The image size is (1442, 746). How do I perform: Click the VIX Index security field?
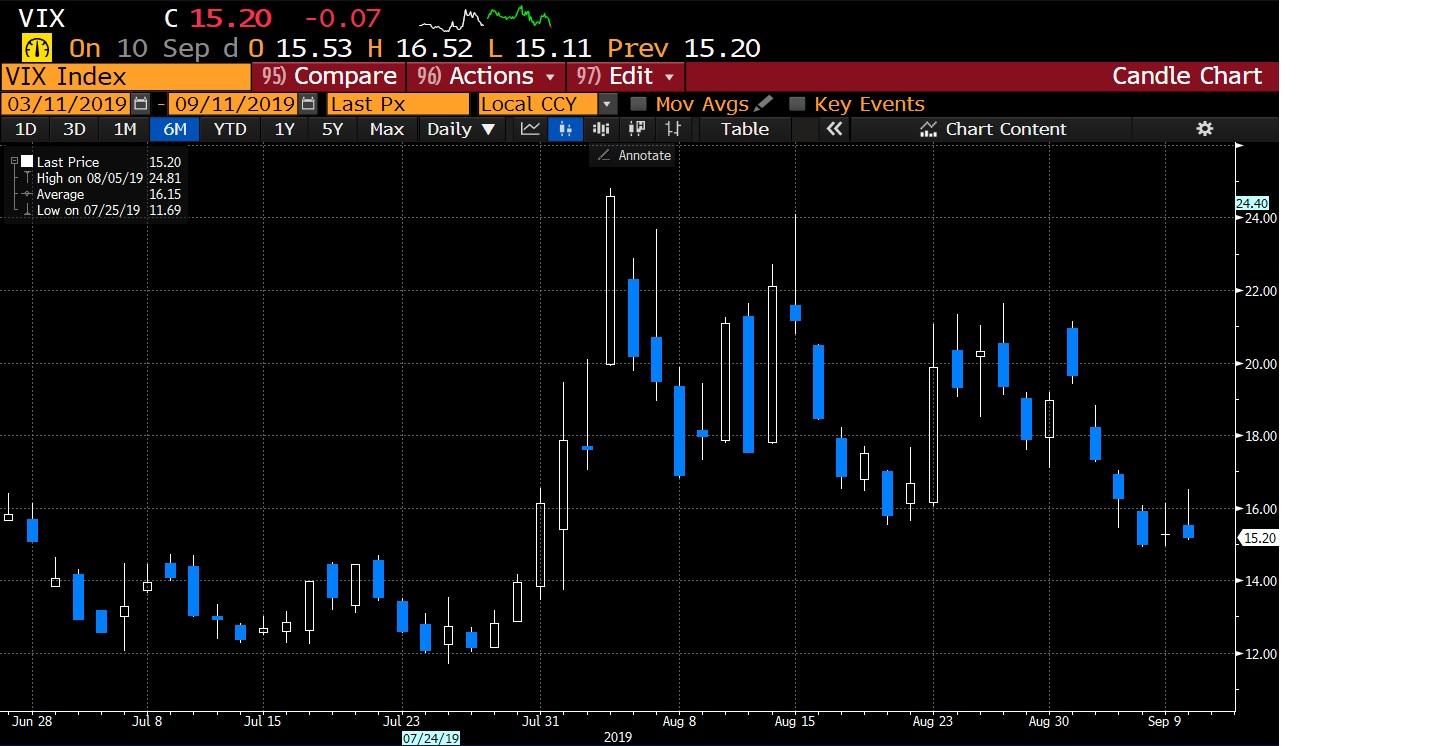click(x=126, y=76)
